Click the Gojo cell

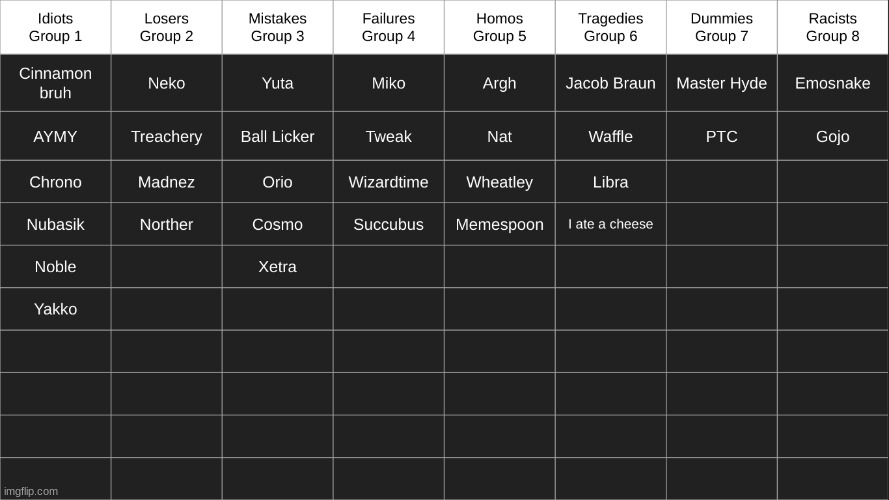tap(833, 136)
